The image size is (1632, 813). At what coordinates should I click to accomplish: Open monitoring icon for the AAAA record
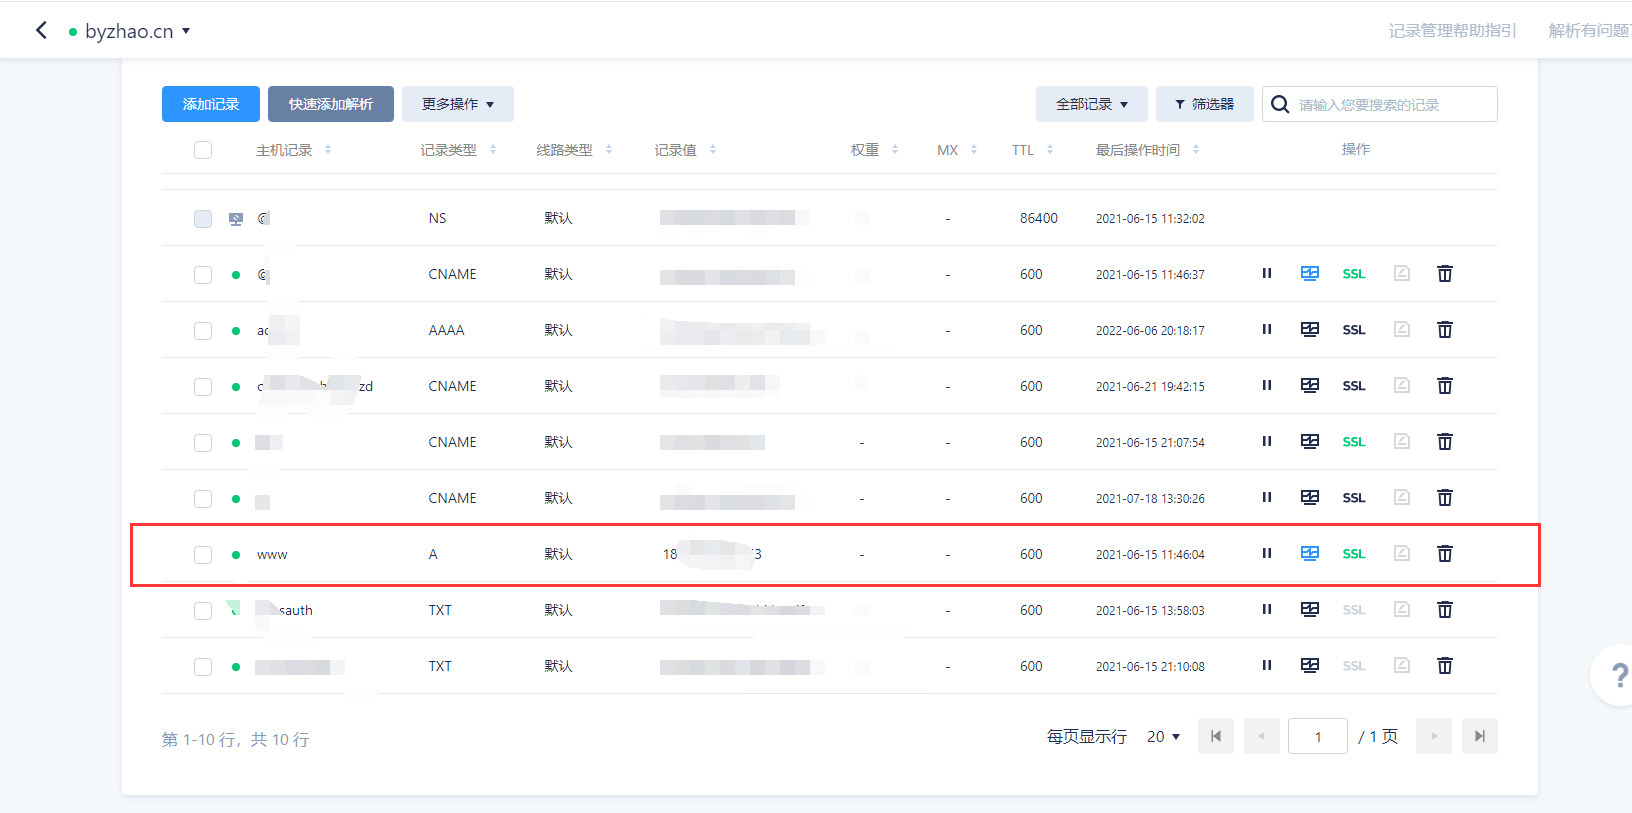pyautogui.click(x=1310, y=329)
